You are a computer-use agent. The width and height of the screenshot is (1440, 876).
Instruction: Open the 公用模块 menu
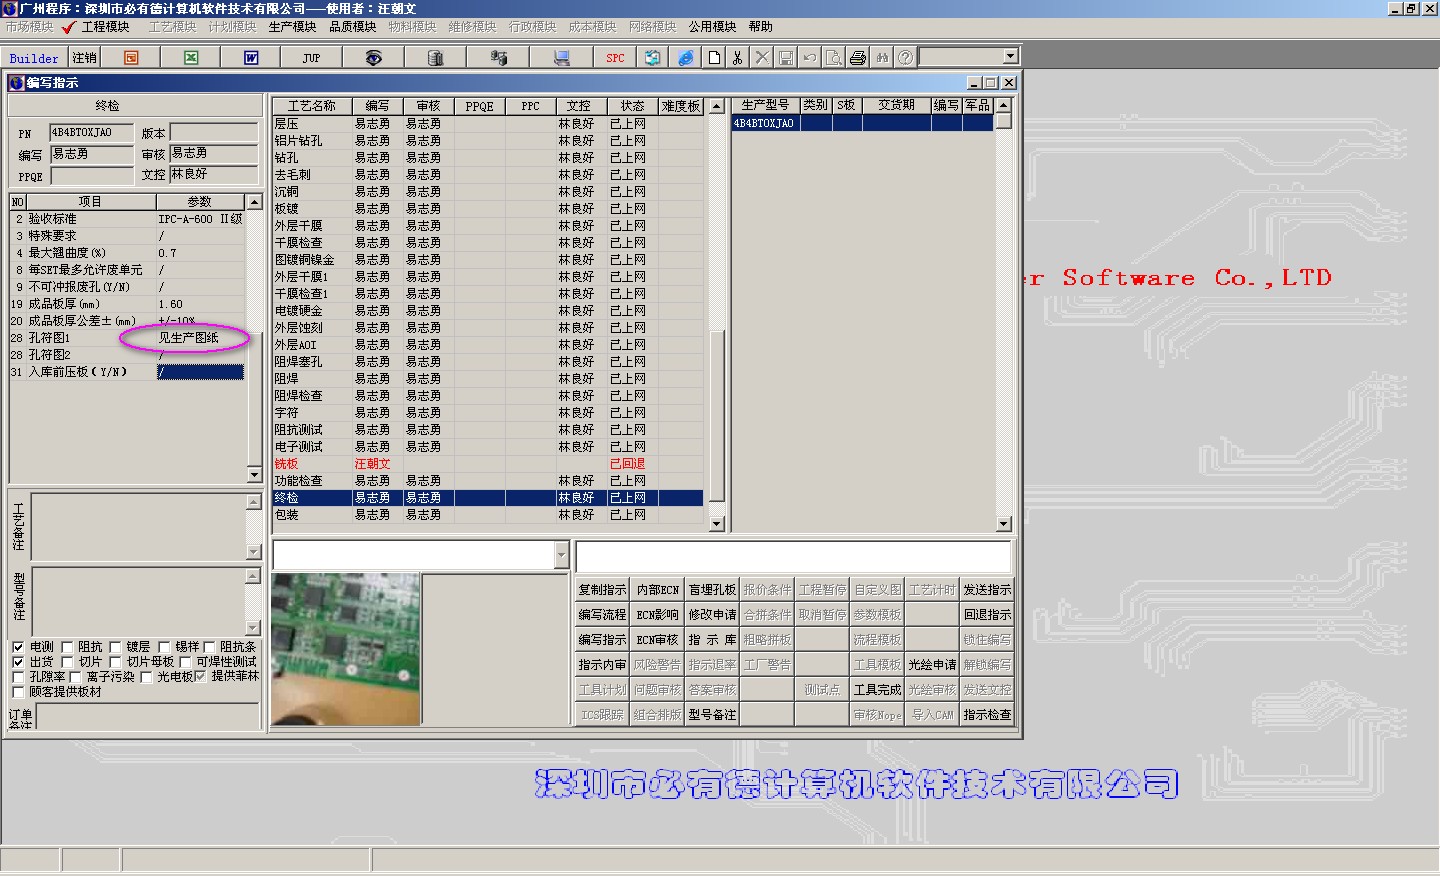pyautogui.click(x=712, y=27)
